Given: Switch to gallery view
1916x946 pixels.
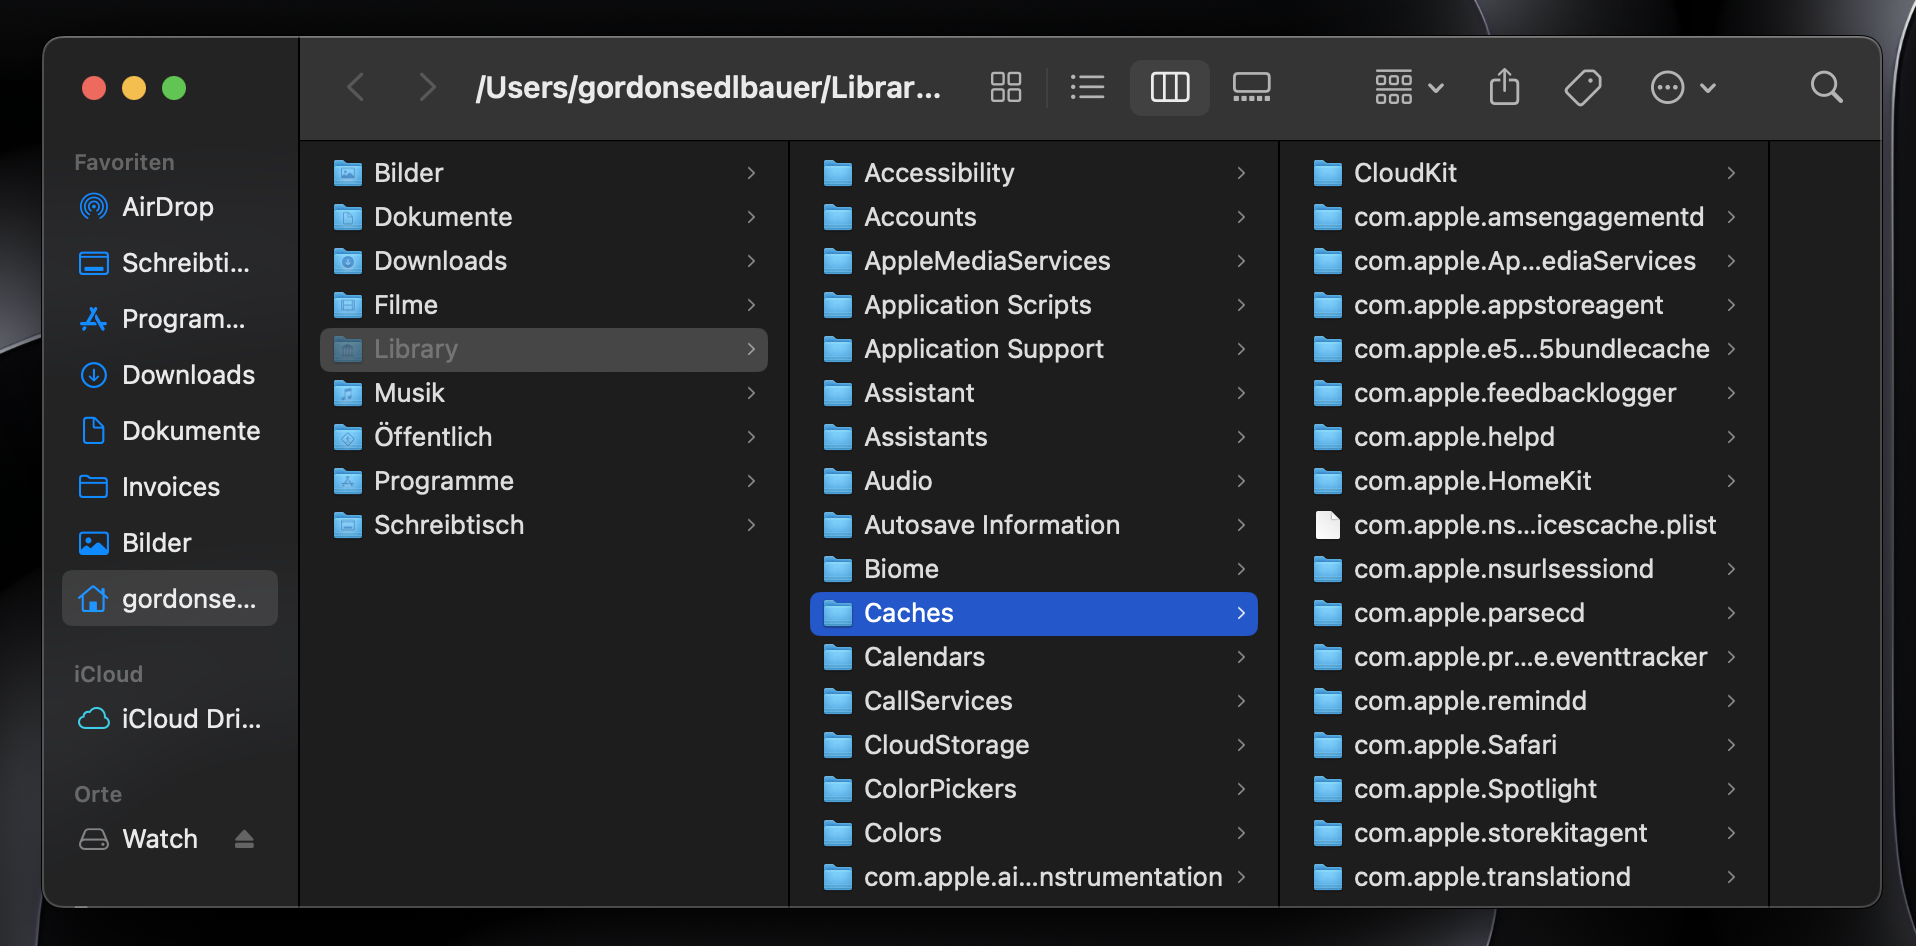Looking at the screenshot, I should (1251, 87).
